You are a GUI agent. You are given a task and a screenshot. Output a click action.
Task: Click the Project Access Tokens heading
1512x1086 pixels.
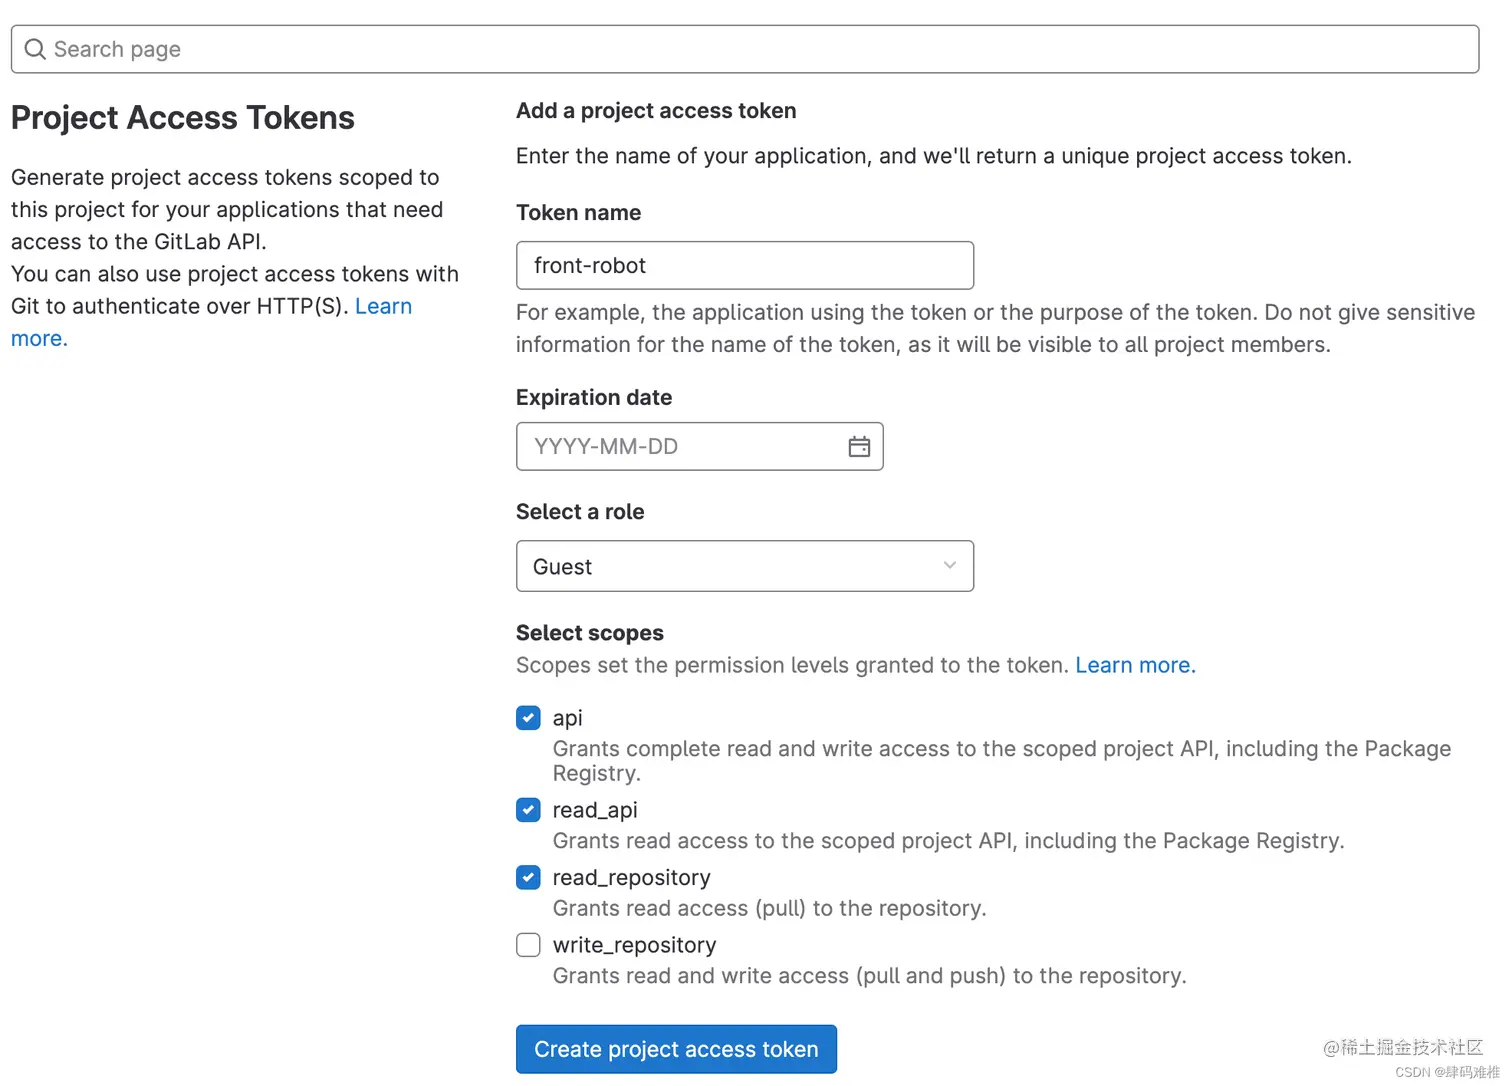click(x=183, y=118)
